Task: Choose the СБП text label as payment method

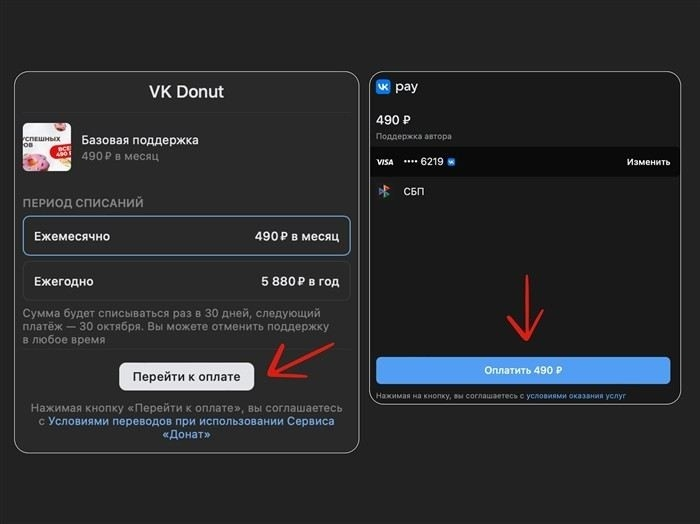Action: (412, 191)
